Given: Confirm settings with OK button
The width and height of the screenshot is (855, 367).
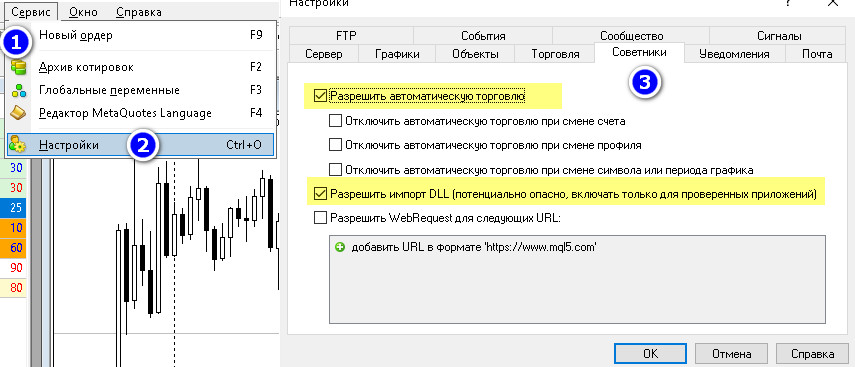Looking at the screenshot, I should point(651,353).
